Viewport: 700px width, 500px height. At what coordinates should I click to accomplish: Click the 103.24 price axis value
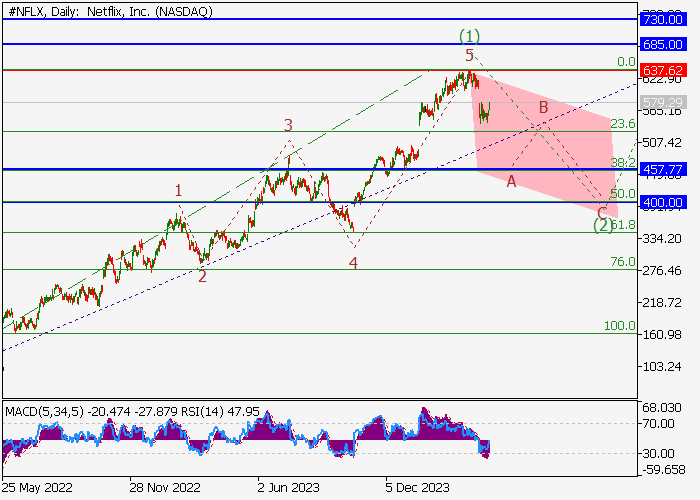tap(662, 367)
